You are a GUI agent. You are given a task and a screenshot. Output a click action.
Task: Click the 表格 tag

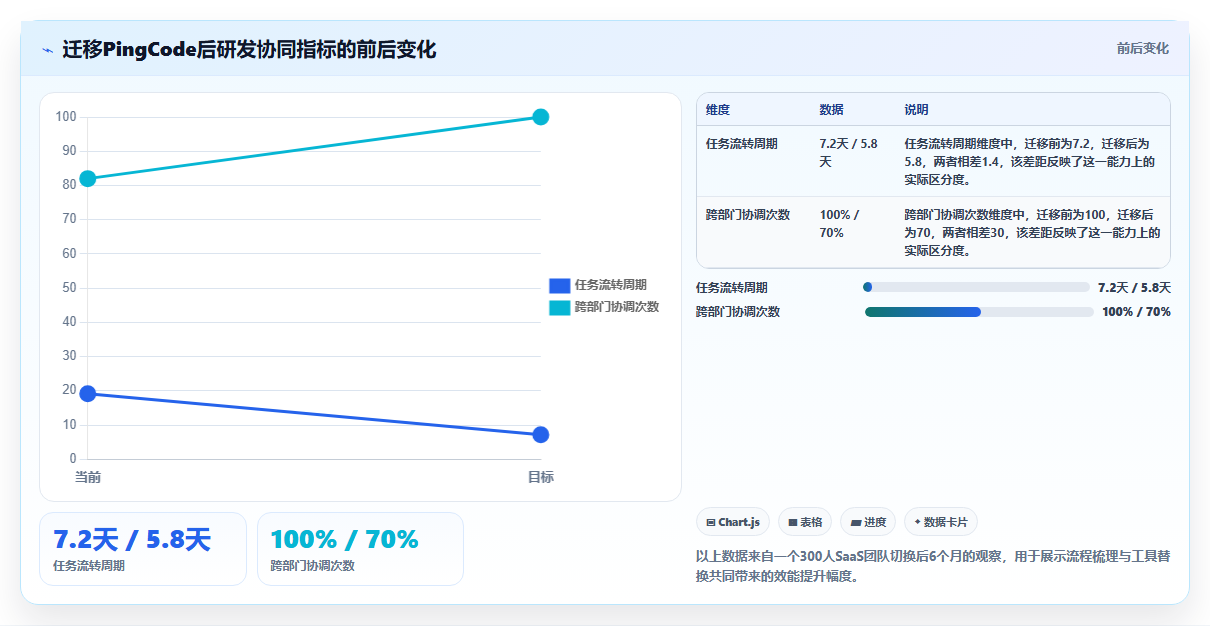(805, 522)
